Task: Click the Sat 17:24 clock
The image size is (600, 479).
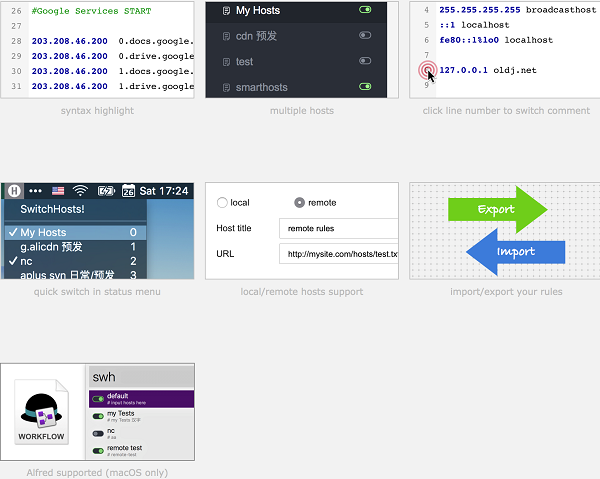Action: click(164, 191)
